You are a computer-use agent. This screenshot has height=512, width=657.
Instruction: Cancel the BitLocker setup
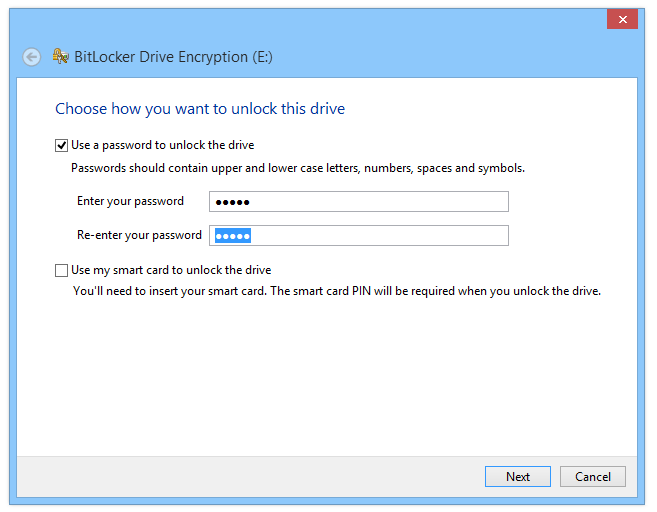(x=592, y=476)
